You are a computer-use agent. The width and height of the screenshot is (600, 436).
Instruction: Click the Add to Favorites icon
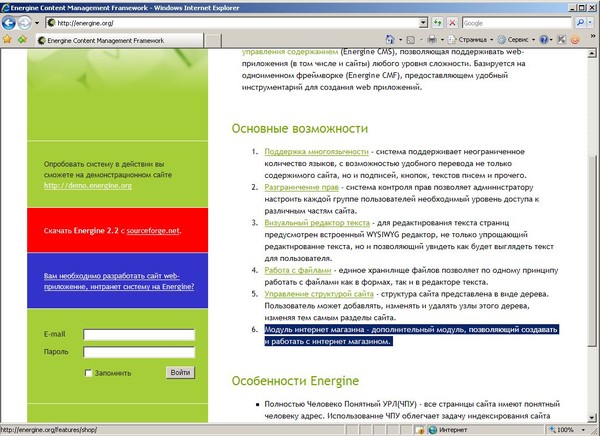click(x=23, y=39)
